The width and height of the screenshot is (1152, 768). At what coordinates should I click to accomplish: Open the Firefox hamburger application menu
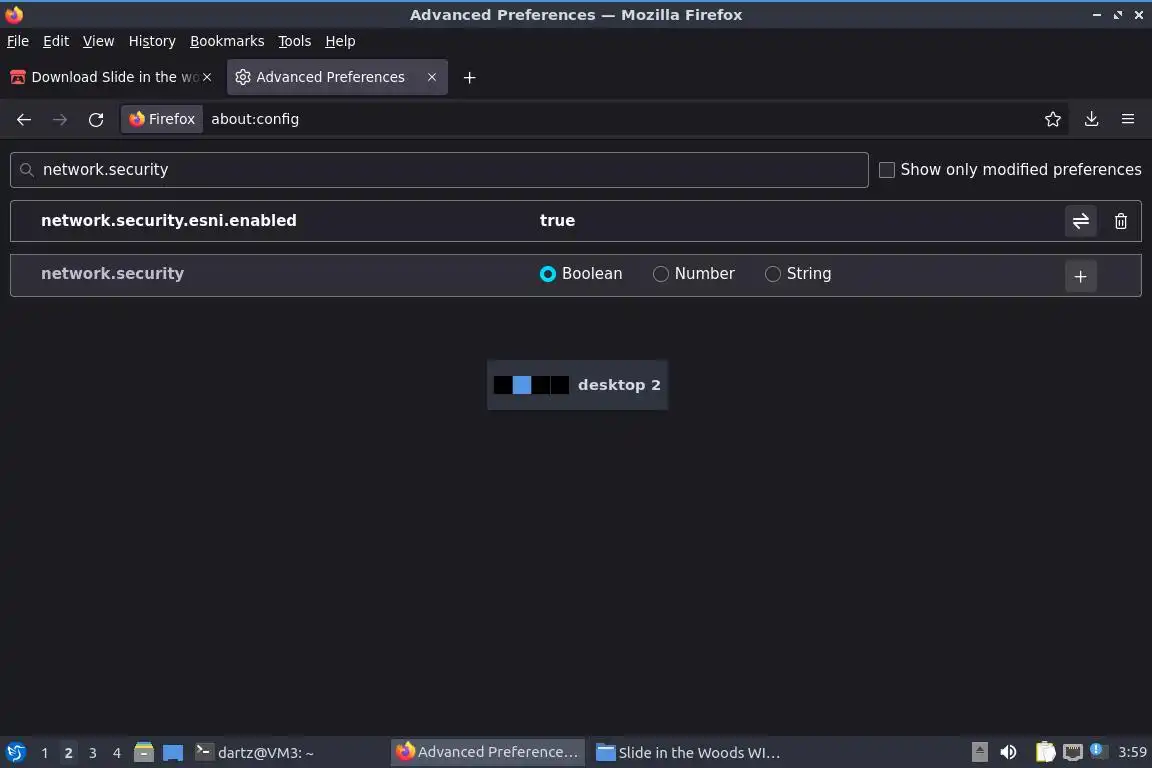point(1128,119)
